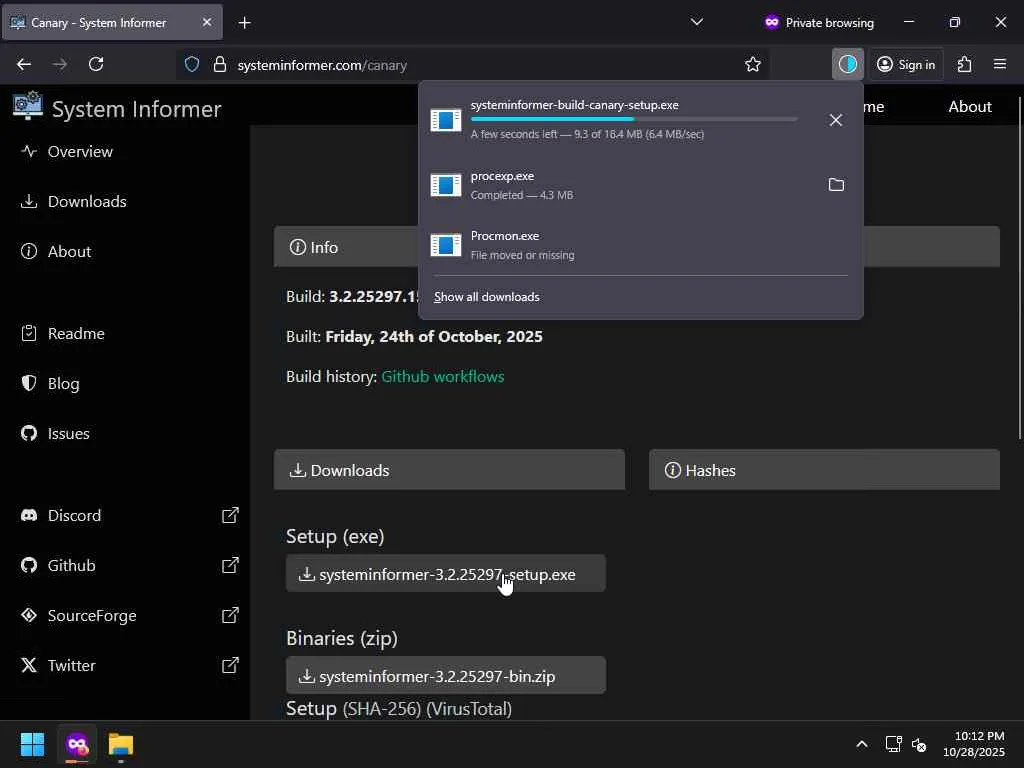
Task: Open the private browser taskbar icon
Action: point(77,744)
